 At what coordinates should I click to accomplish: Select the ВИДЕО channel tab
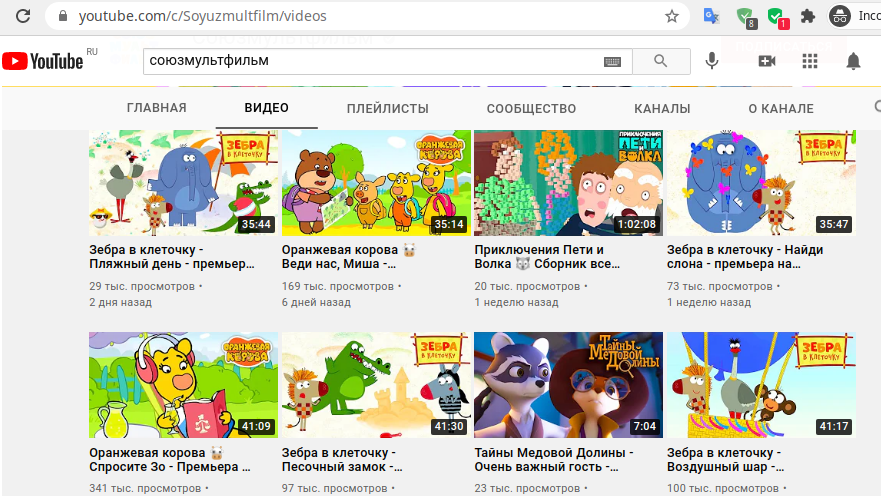click(x=266, y=108)
